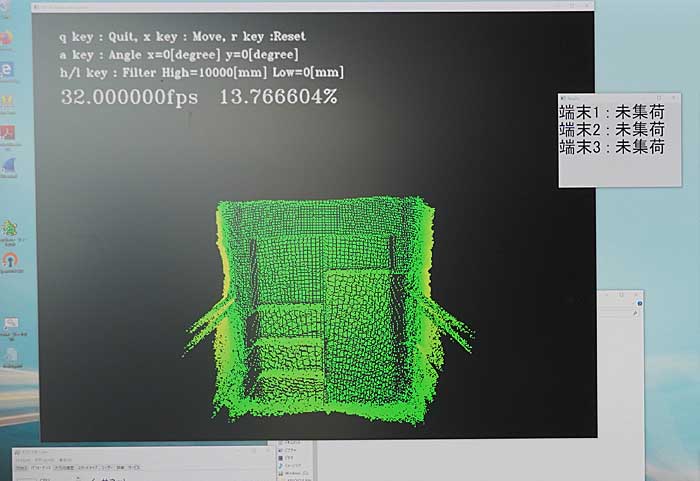Open the green character desktop icon

9,229
